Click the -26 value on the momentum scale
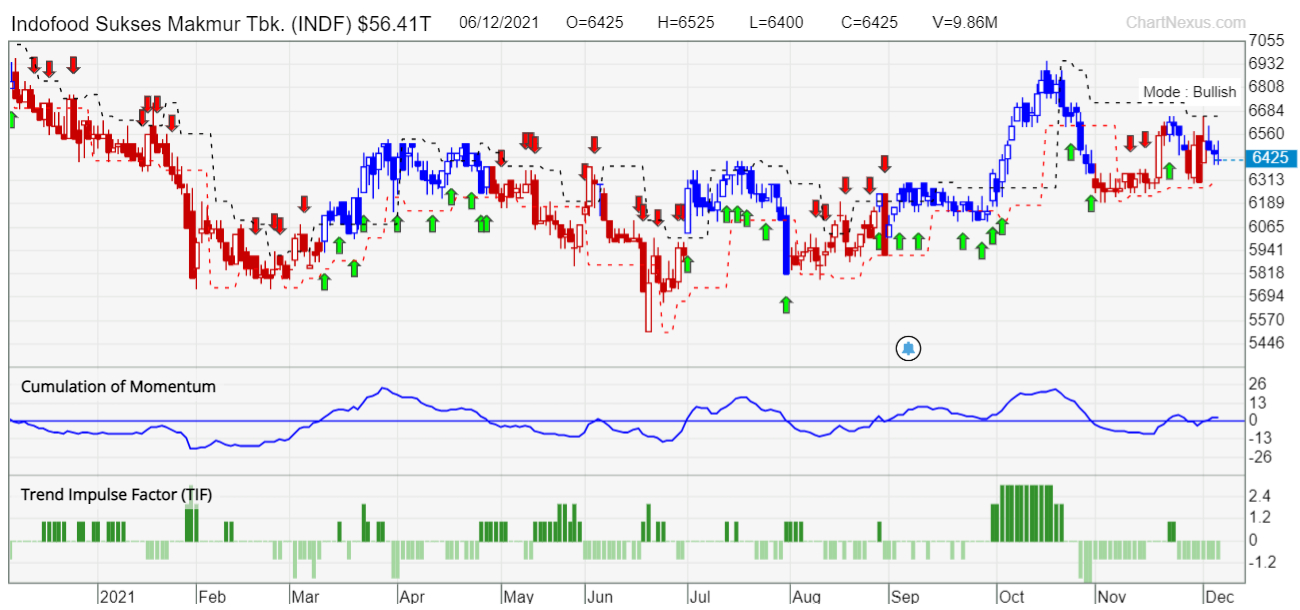 point(1260,457)
